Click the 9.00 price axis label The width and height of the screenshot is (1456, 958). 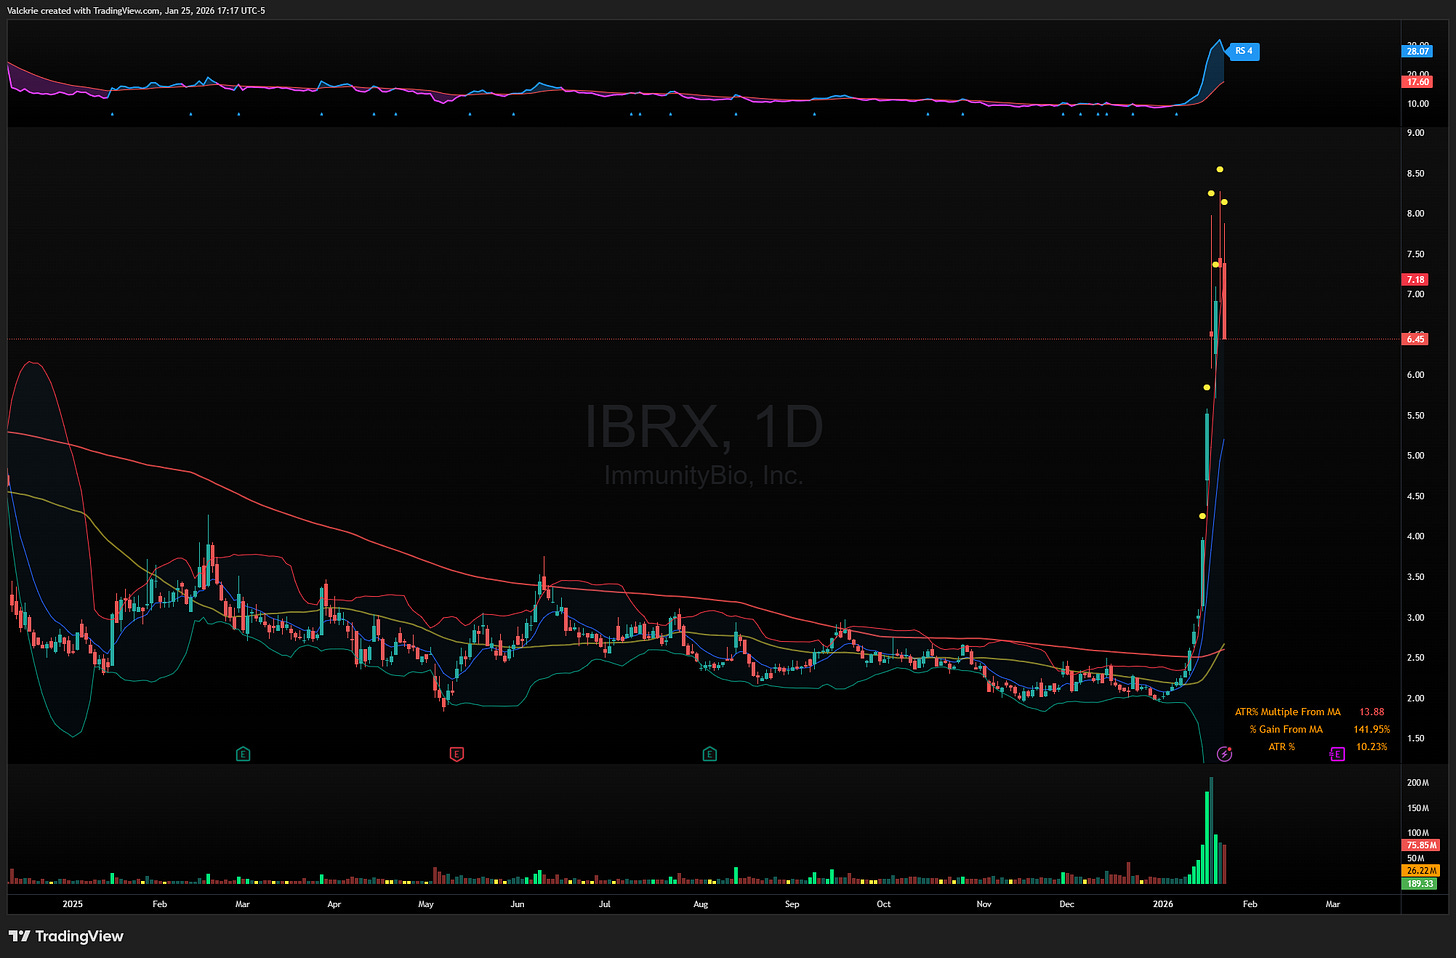[1415, 133]
